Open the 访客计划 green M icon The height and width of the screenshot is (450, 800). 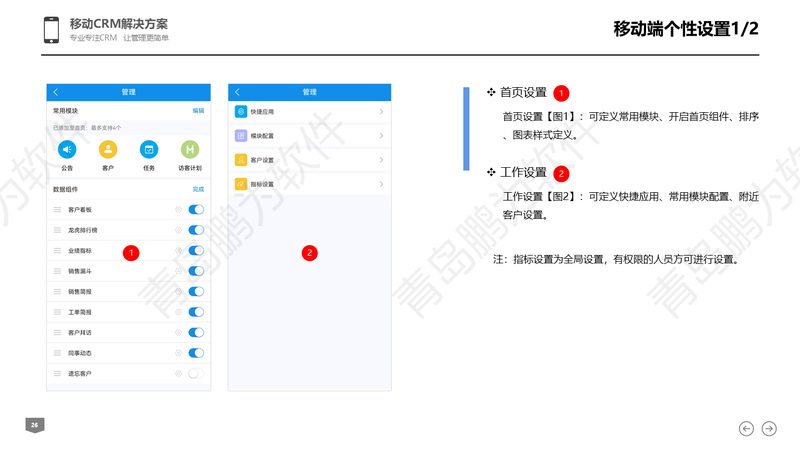(x=190, y=149)
